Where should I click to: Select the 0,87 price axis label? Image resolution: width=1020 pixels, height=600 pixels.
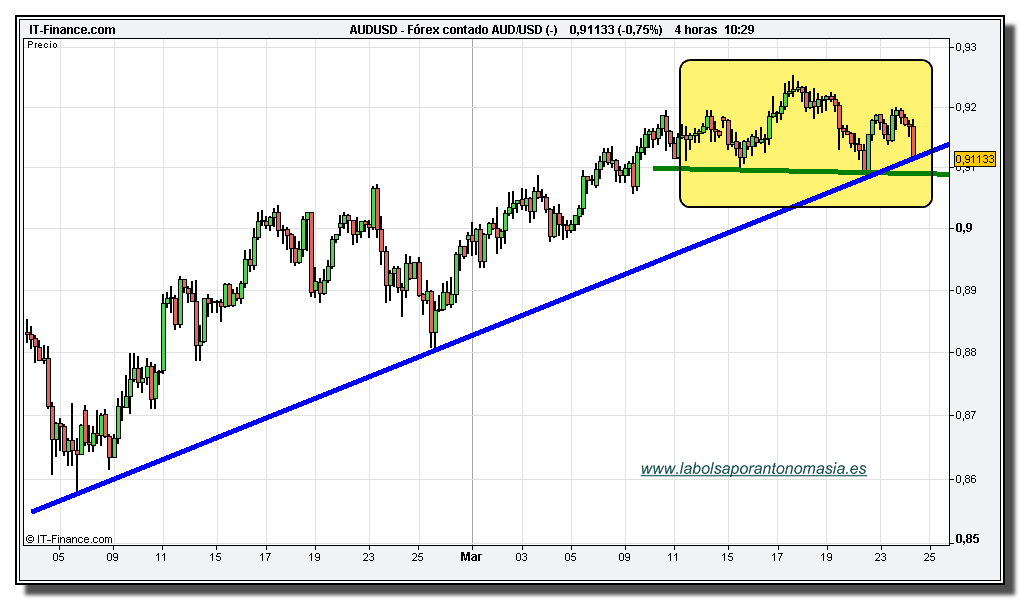pyautogui.click(x=966, y=415)
